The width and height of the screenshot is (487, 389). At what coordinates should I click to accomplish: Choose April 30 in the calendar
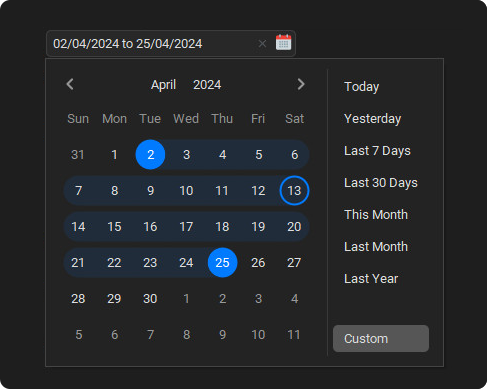[150, 298]
